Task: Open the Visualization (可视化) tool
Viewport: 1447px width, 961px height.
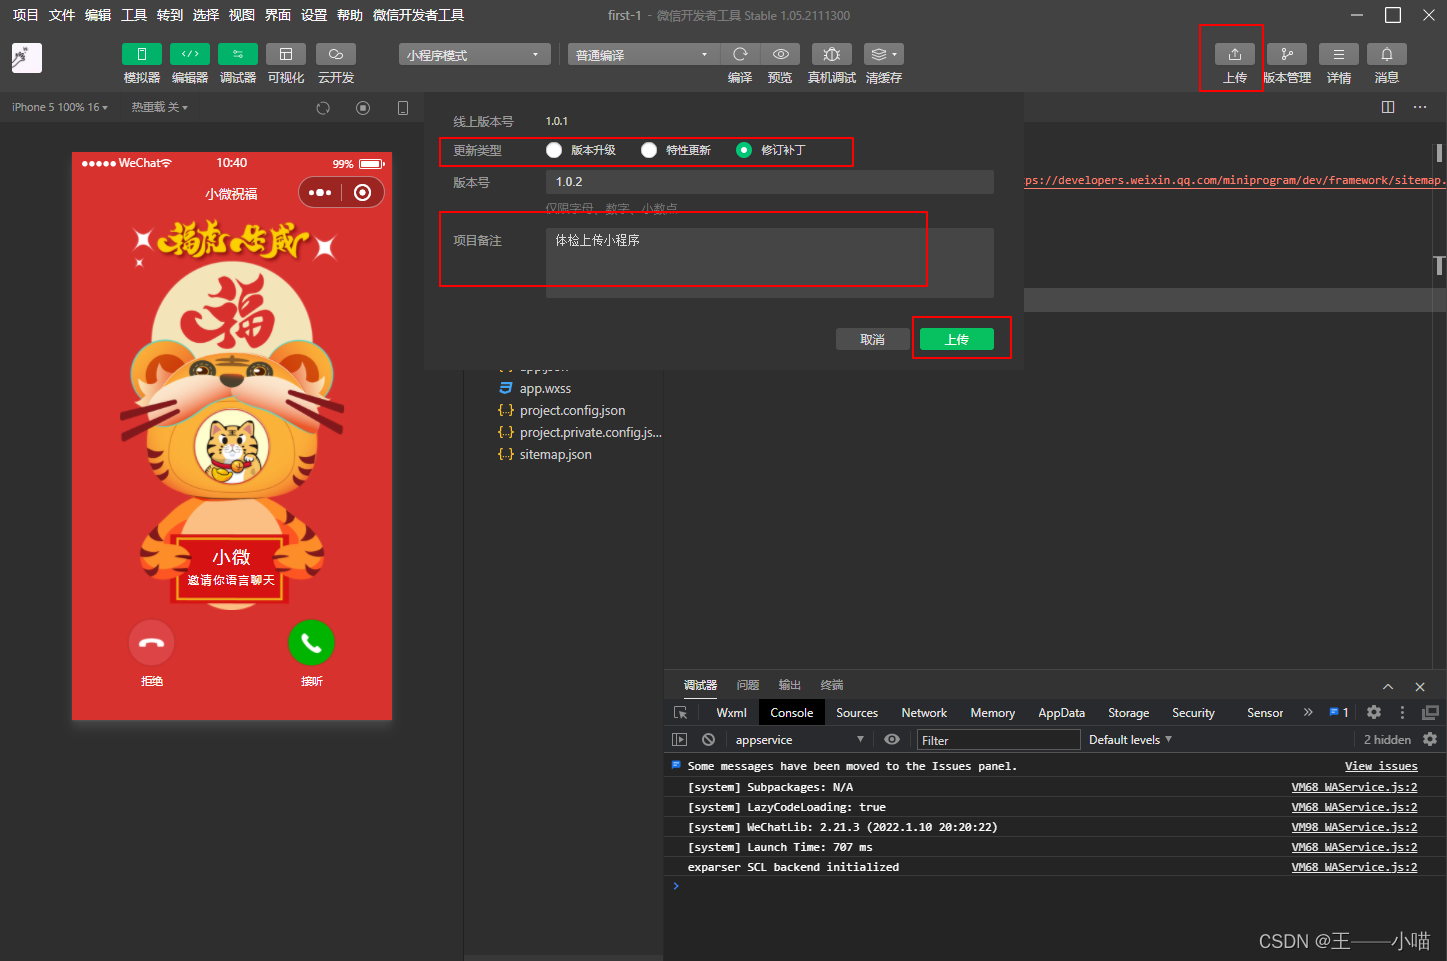Action: (x=286, y=54)
